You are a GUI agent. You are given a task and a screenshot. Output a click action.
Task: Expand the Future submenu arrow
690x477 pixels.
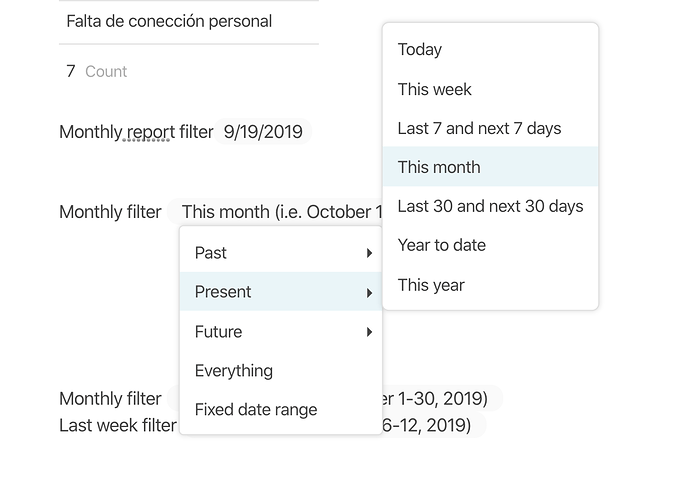[x=369, y=332]
